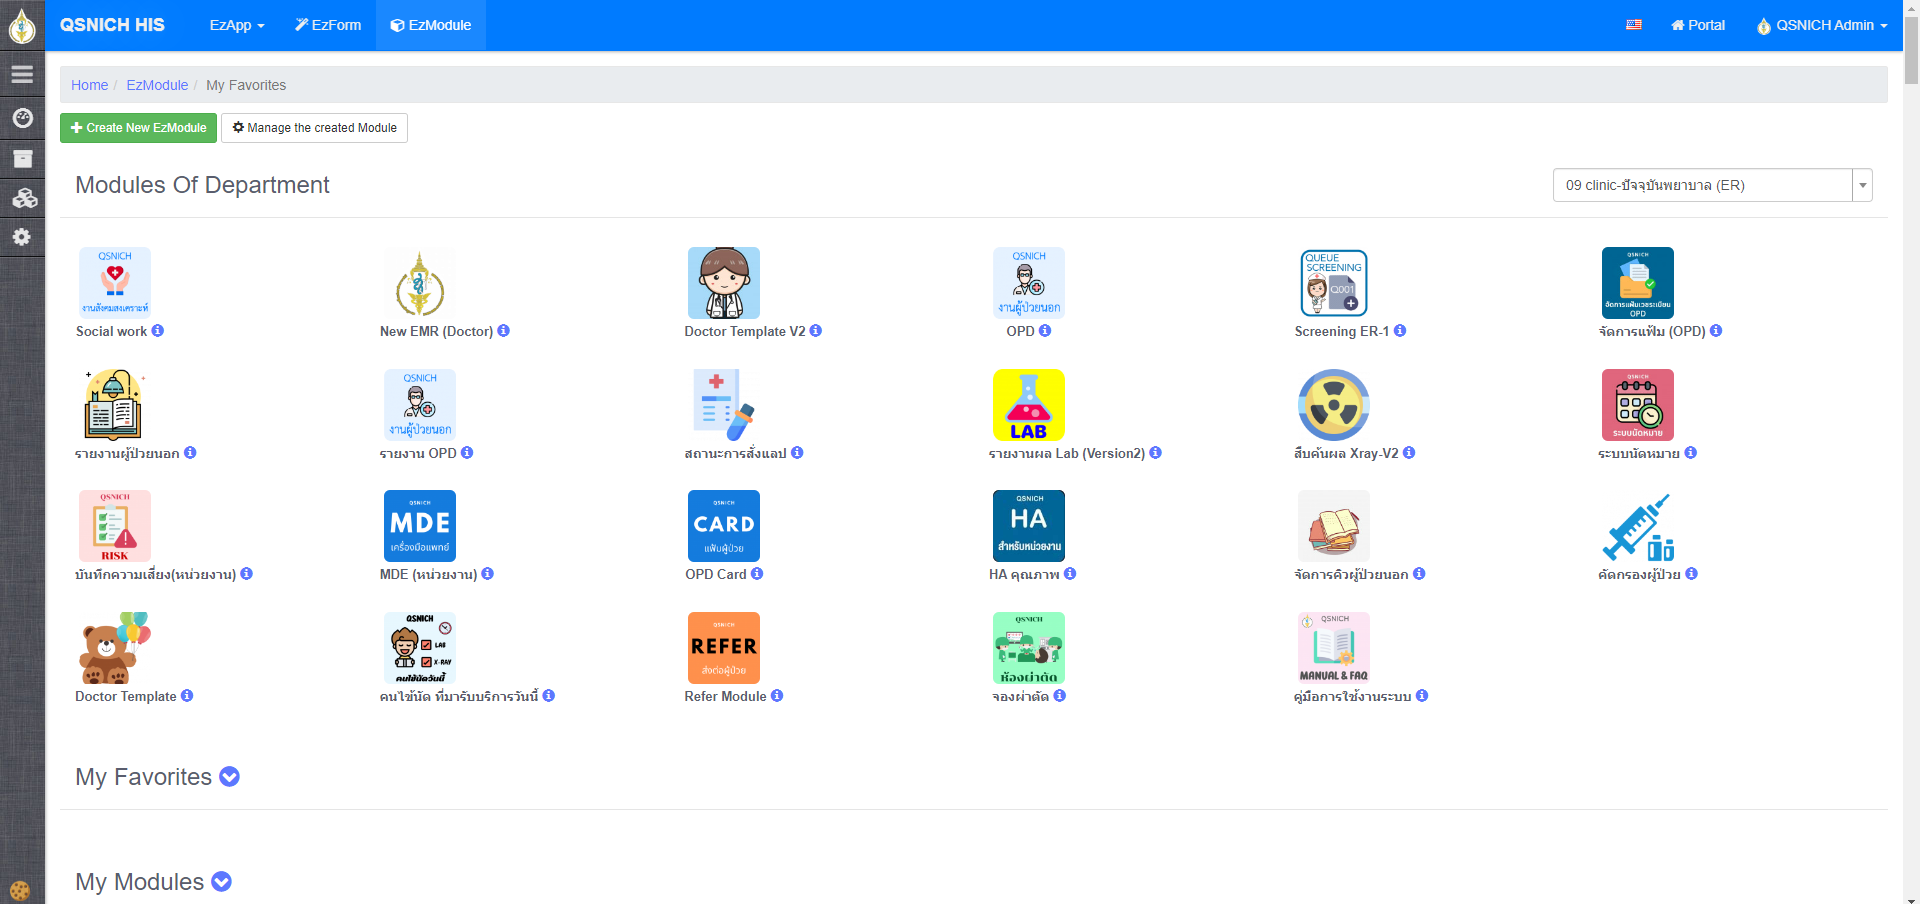The width and height of the screenshot is (1920, 904).
Task: Open the Refer Module orange icon
Action: click(x=723, y=648)
